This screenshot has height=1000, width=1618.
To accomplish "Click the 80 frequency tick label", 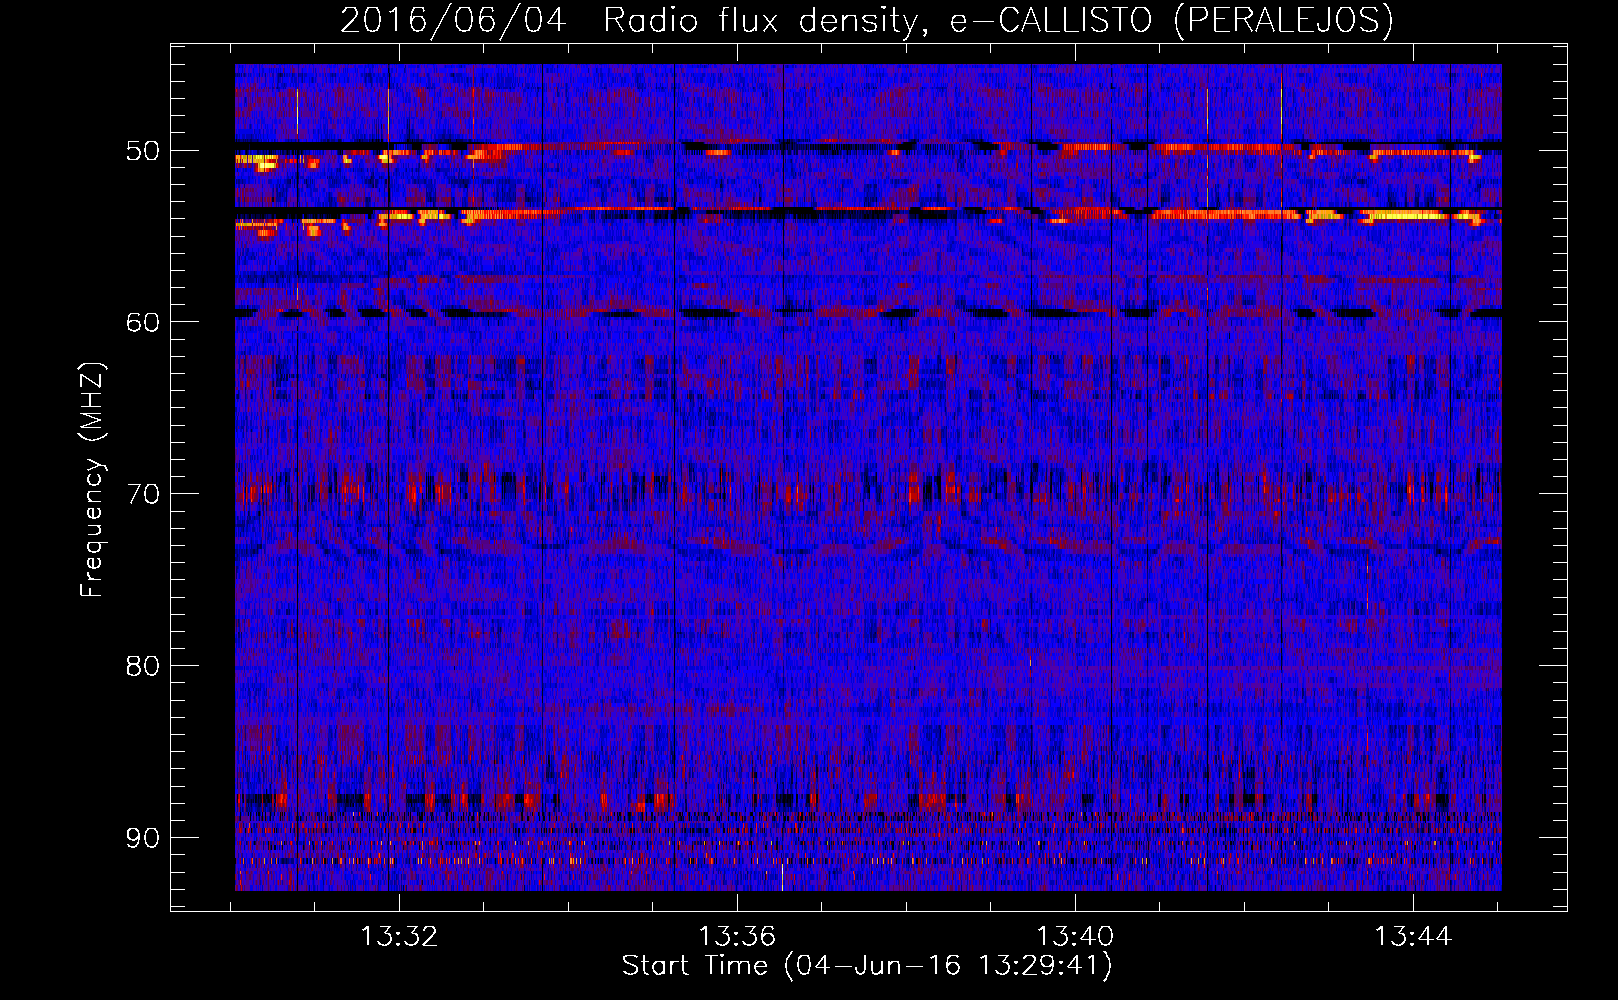I will 143,666.
